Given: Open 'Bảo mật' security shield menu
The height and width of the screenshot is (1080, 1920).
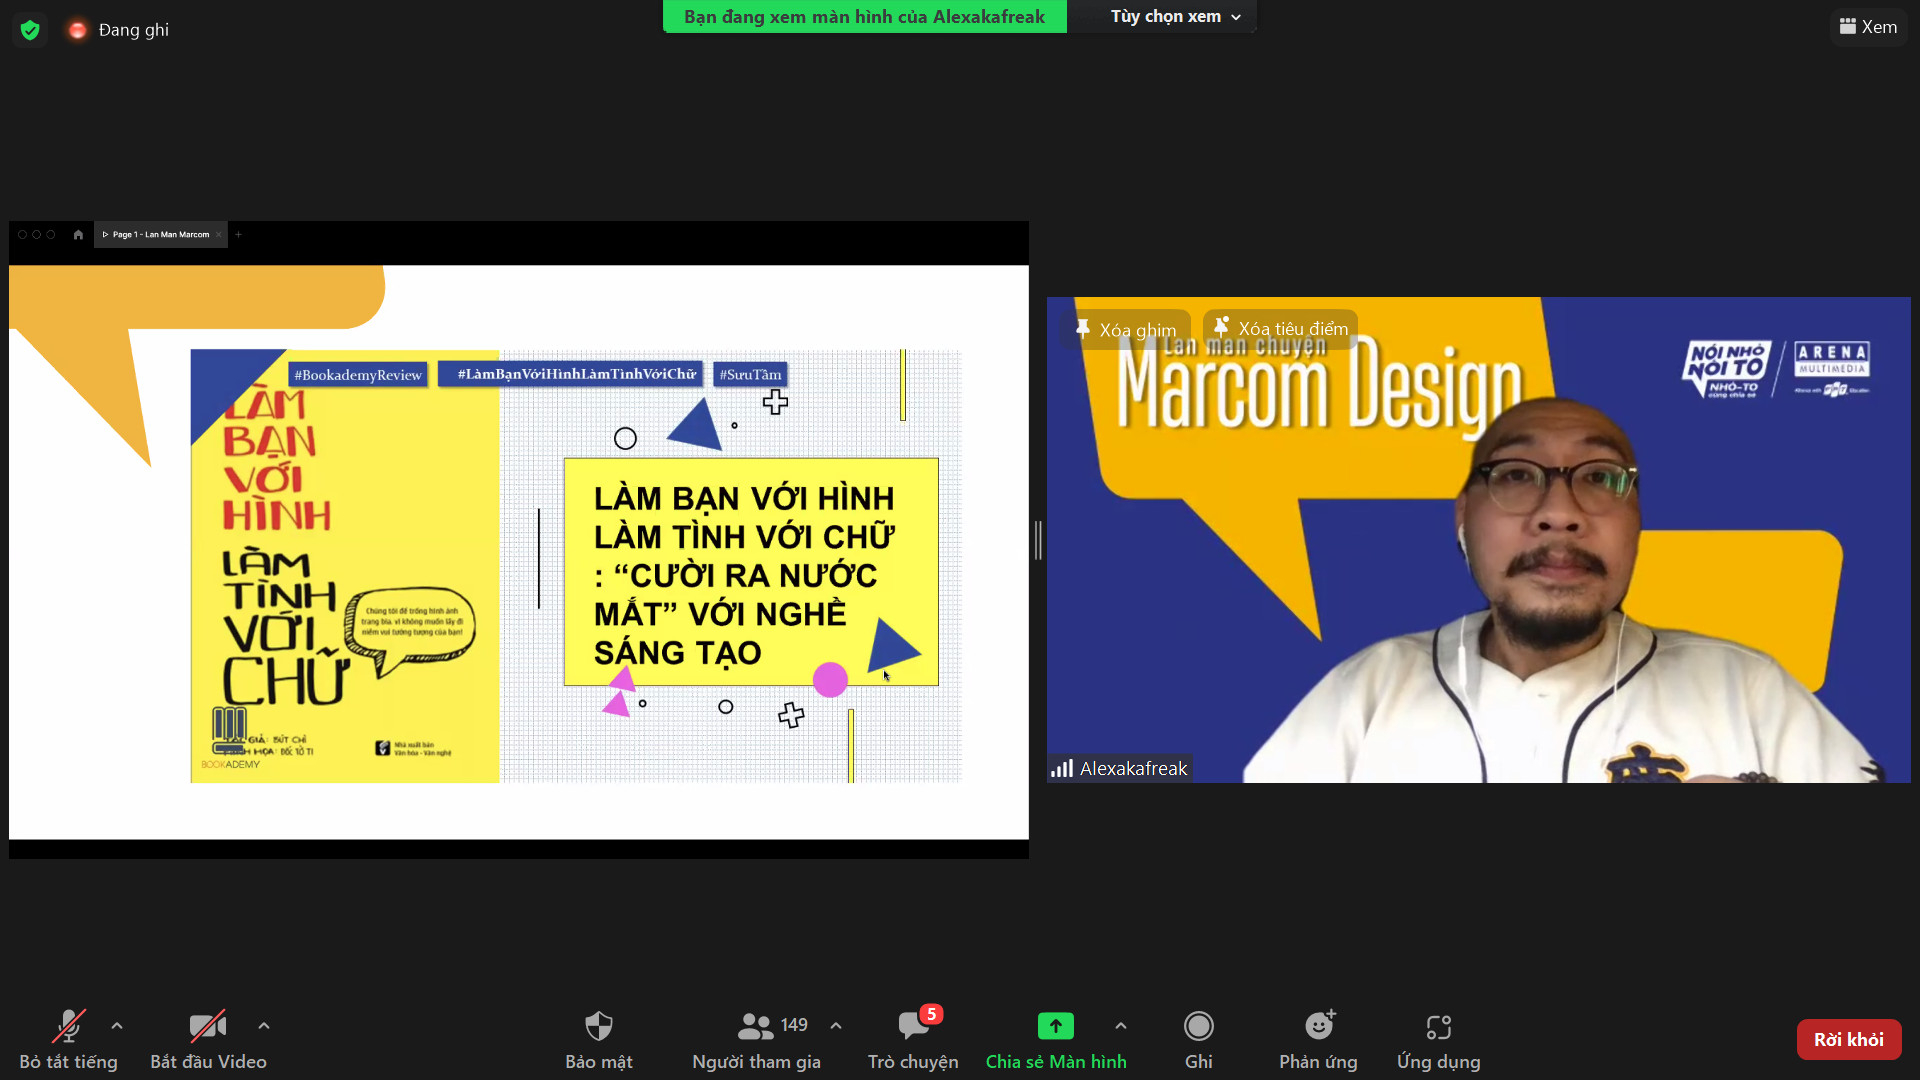Looking at the screenshot, I should point(598,1040).
